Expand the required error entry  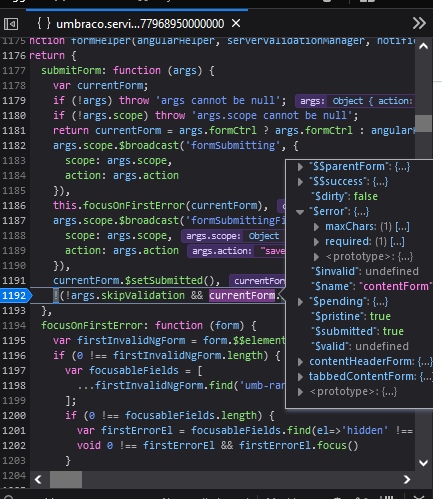pos(316,242)
